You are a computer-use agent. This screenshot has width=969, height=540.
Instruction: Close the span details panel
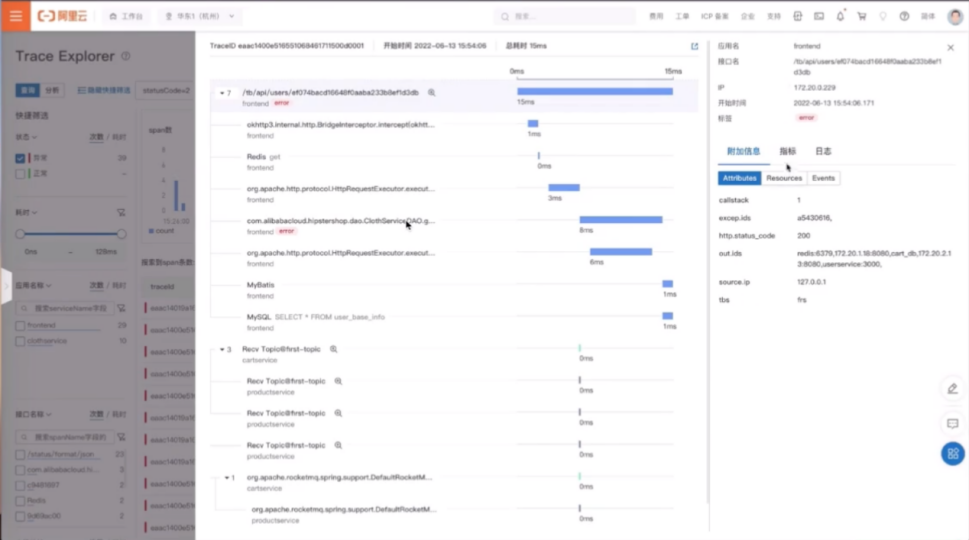point(950,47)
